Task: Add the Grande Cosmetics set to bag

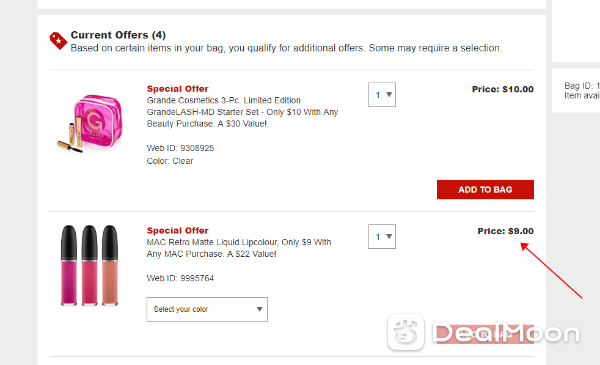Action: point(485,189)
